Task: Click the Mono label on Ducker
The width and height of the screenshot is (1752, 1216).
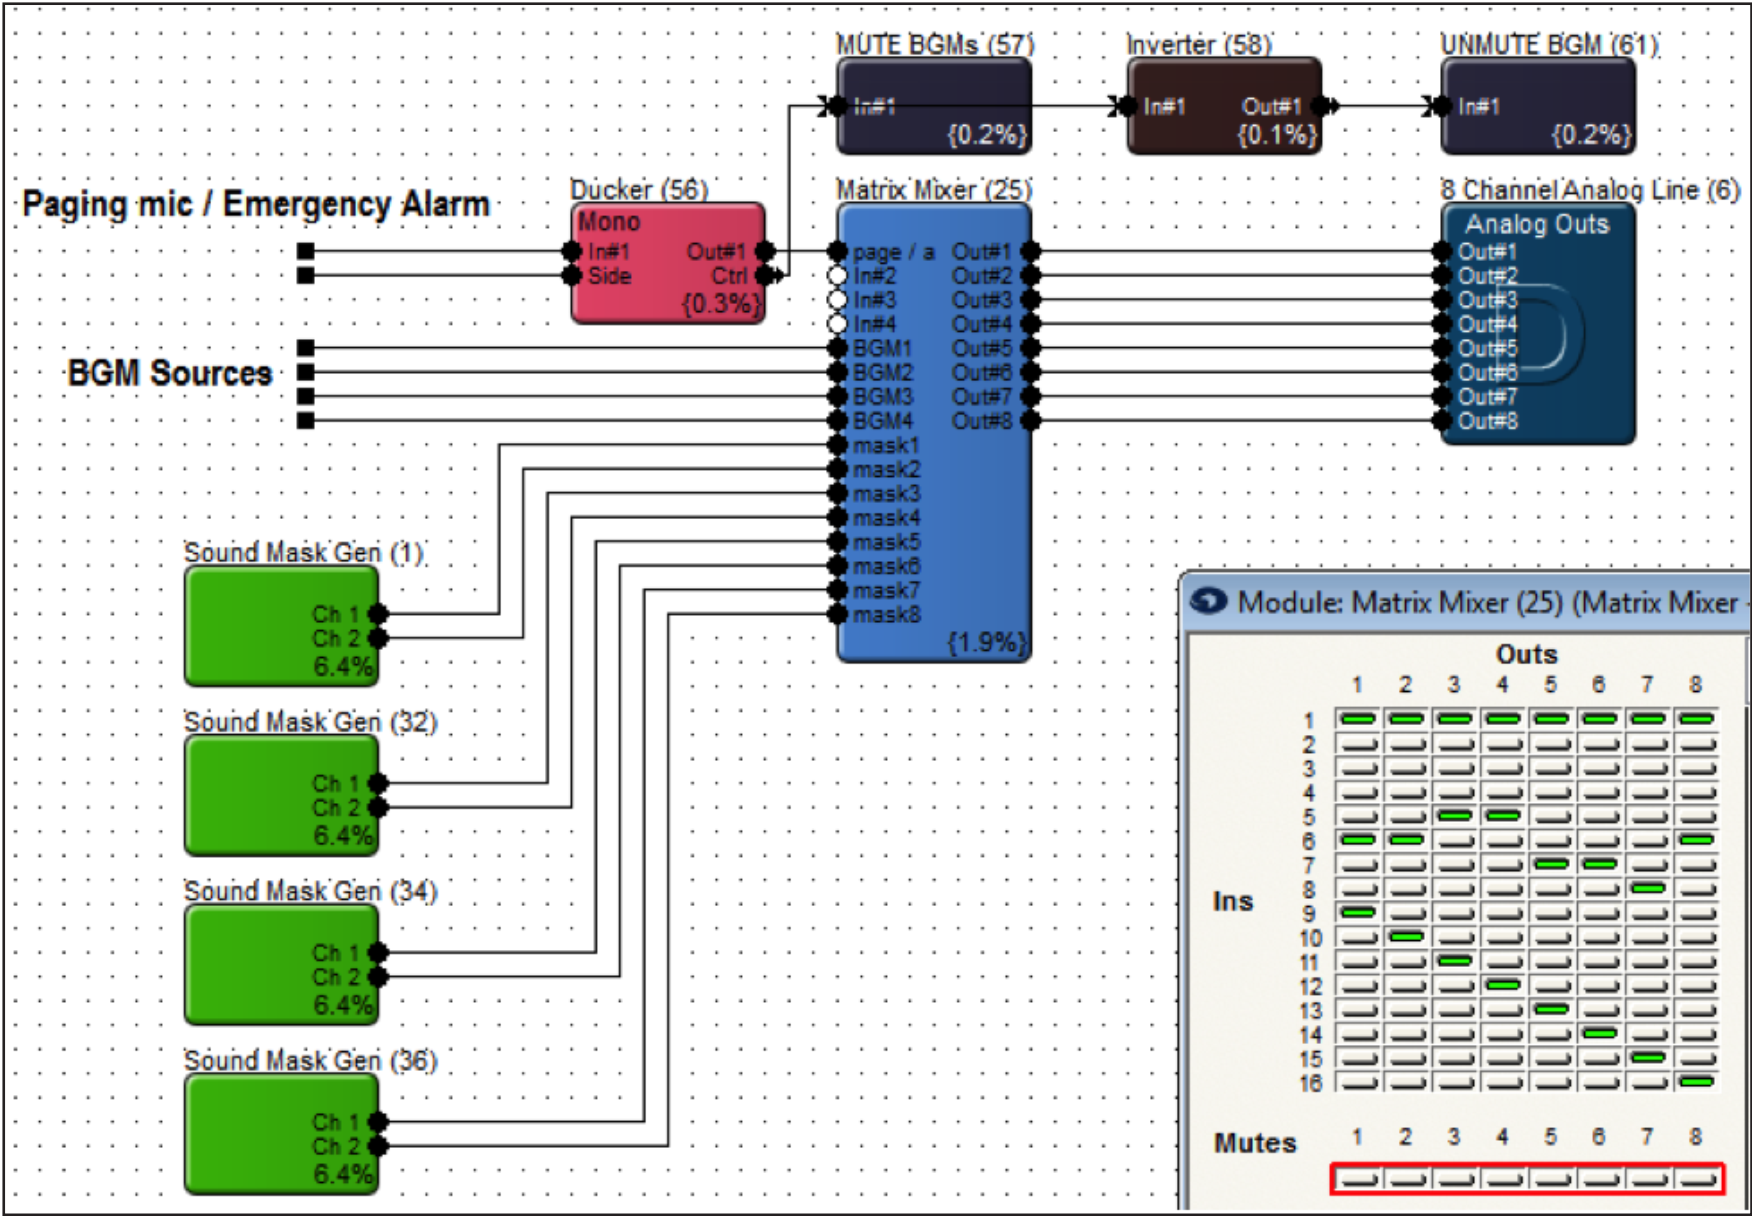Action: (609, 221)
